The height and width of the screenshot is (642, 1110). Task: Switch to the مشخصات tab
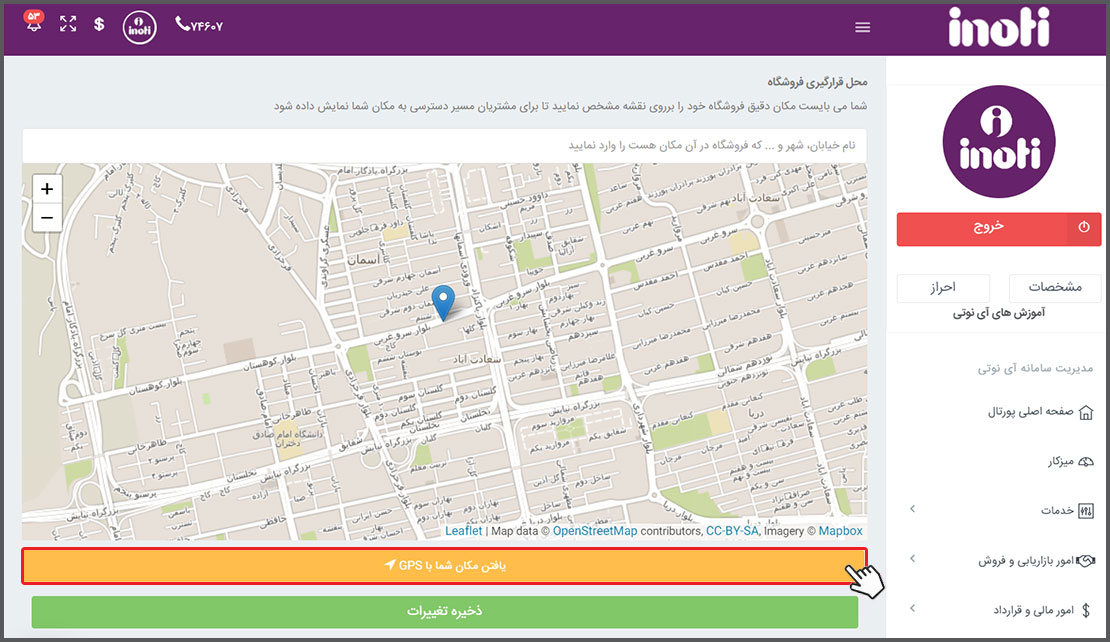tap(1055, 288)
